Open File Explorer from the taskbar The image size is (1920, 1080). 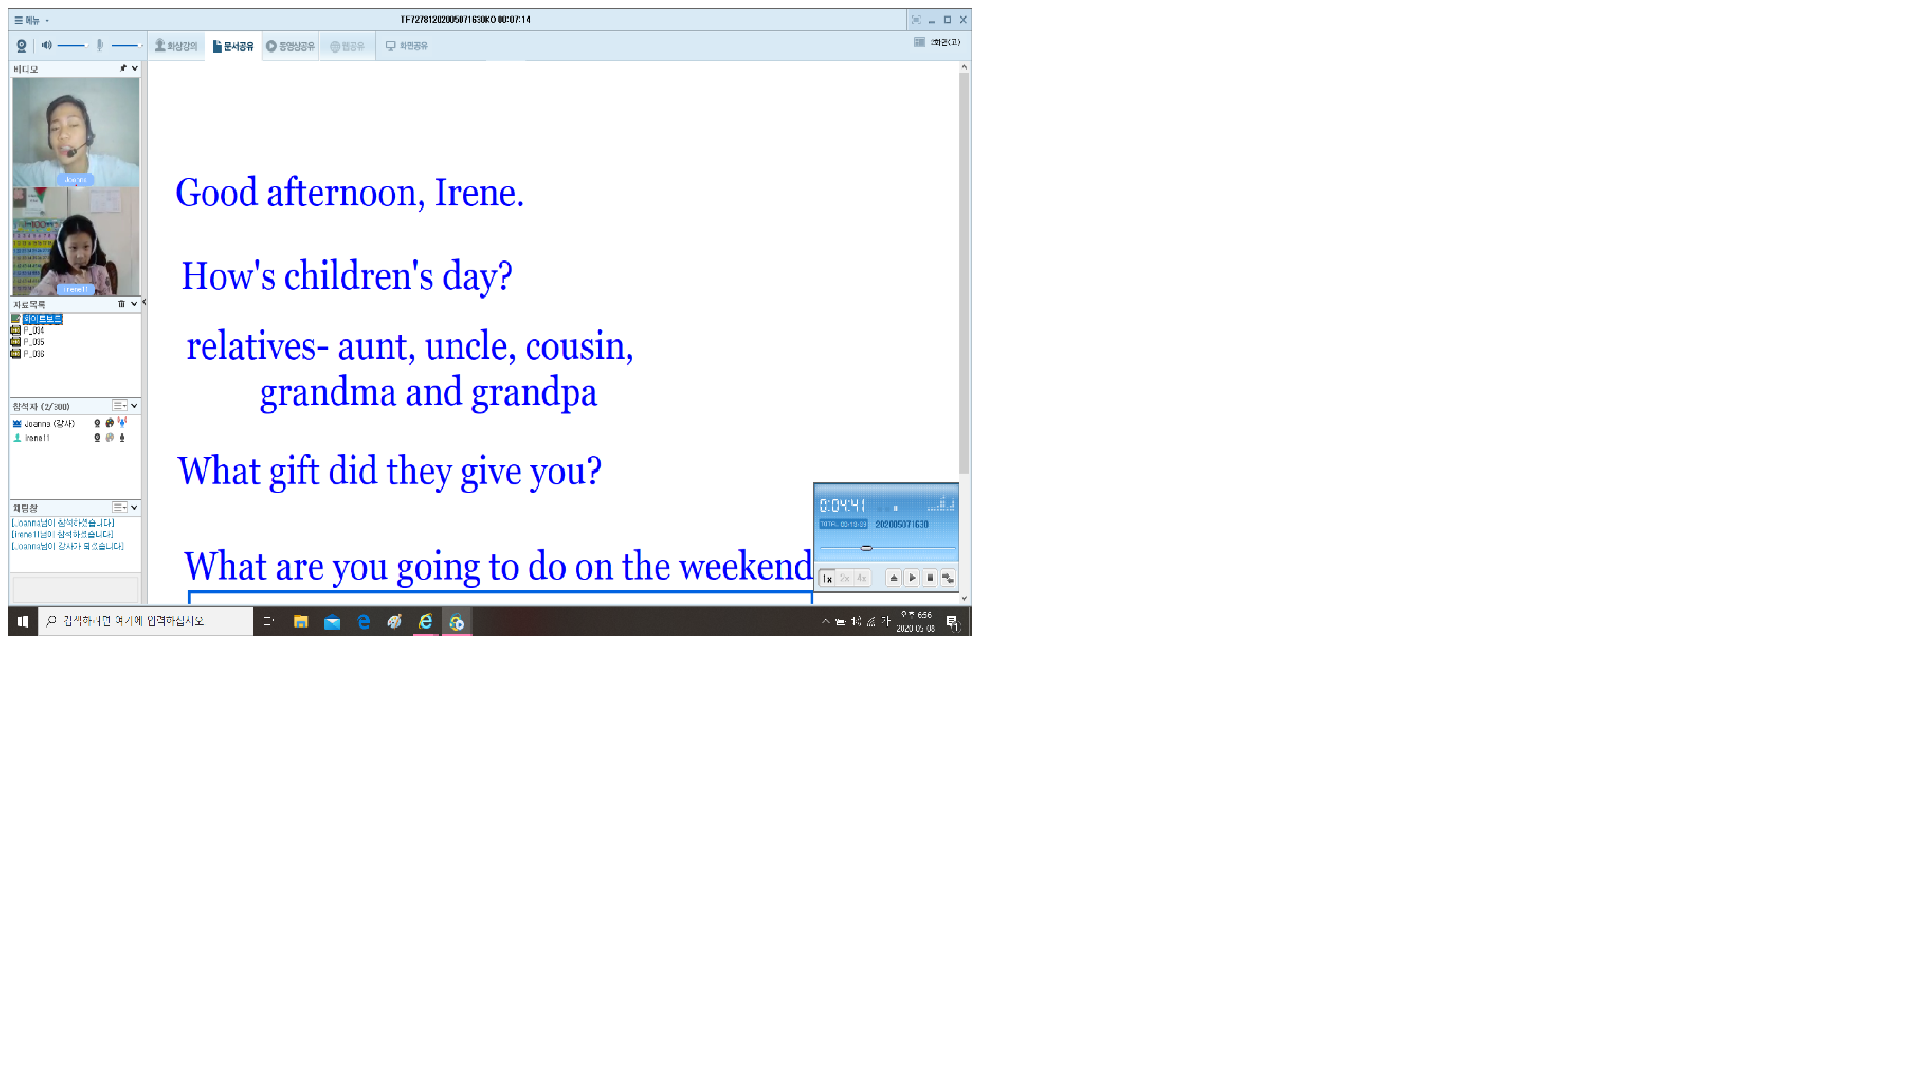click(x=300, y=622)
